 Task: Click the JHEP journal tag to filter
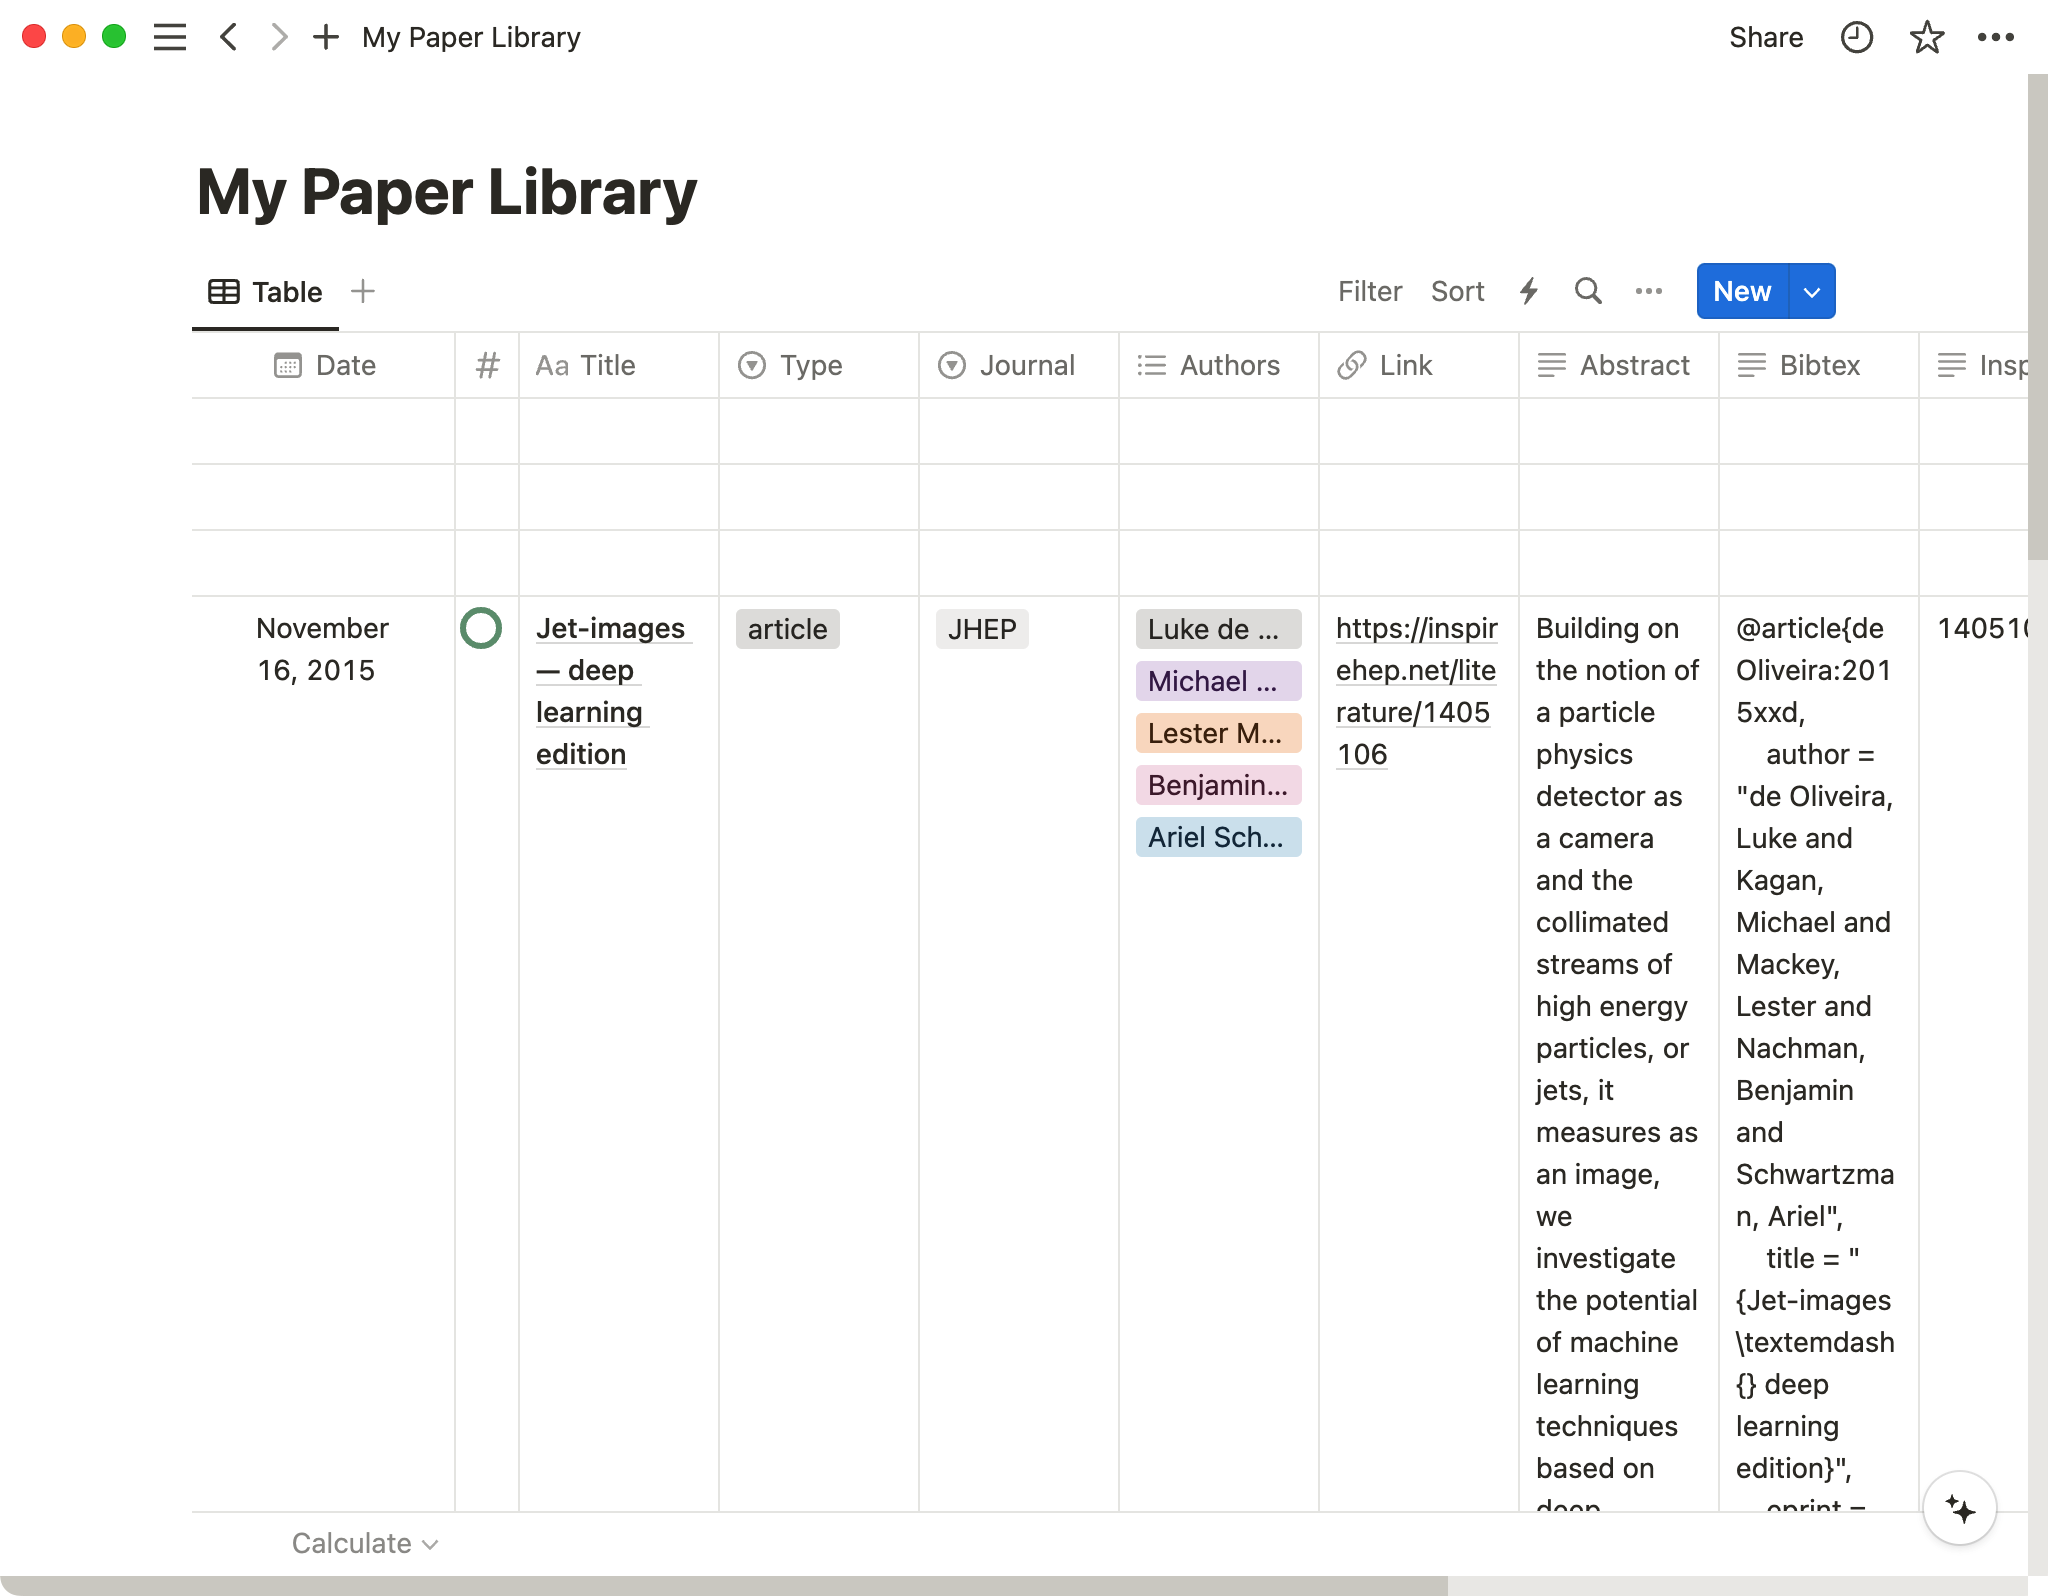click(981, 628)
